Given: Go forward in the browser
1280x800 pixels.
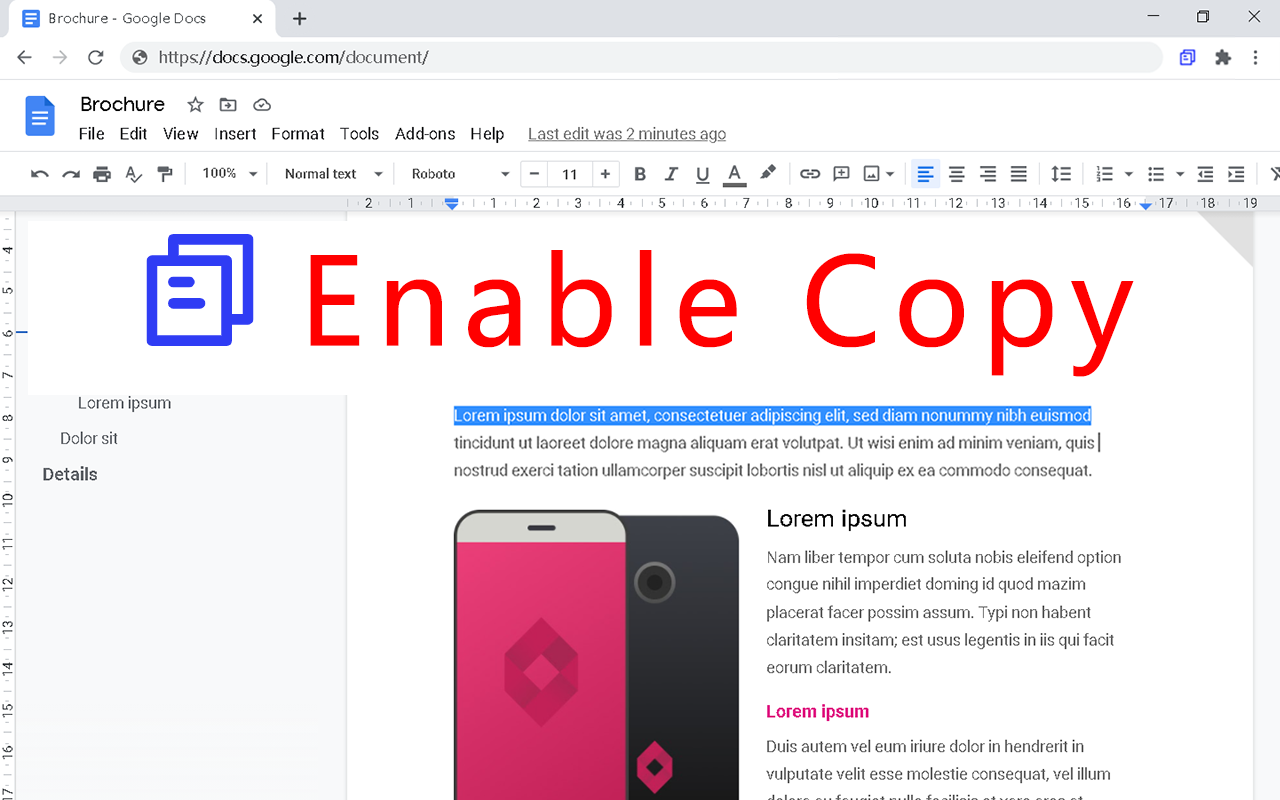Looking at the screenshot, I should point(60,58).
